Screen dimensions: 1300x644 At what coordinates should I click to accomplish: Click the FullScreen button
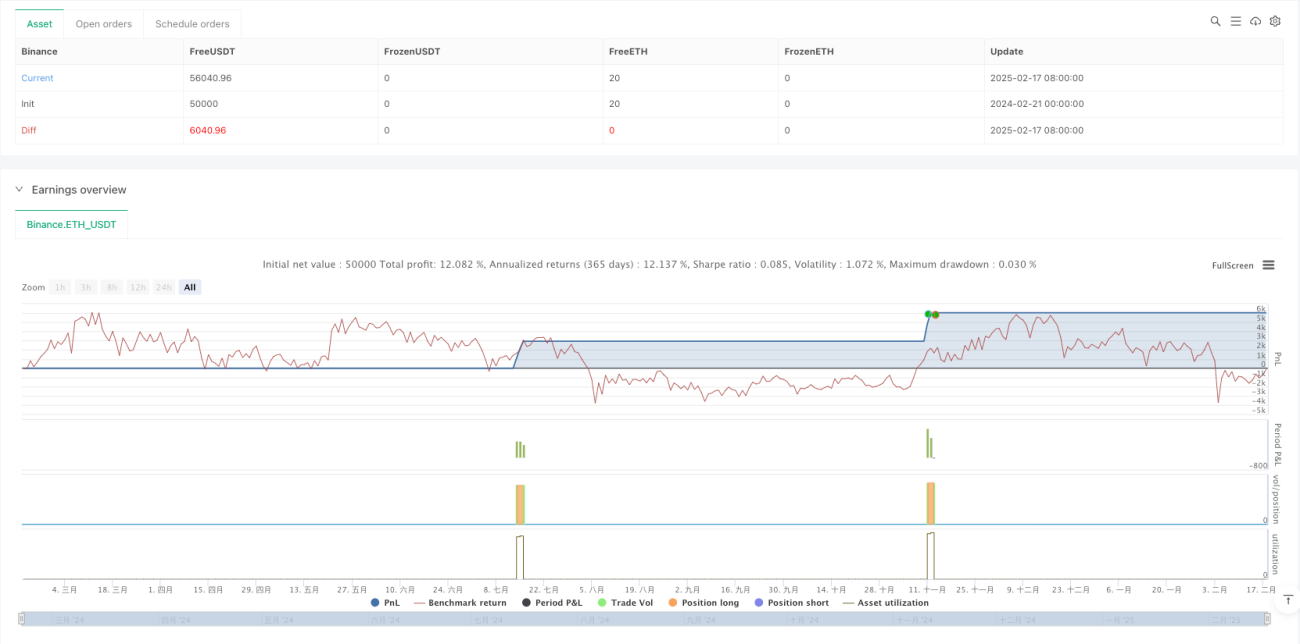[1232, 265]
